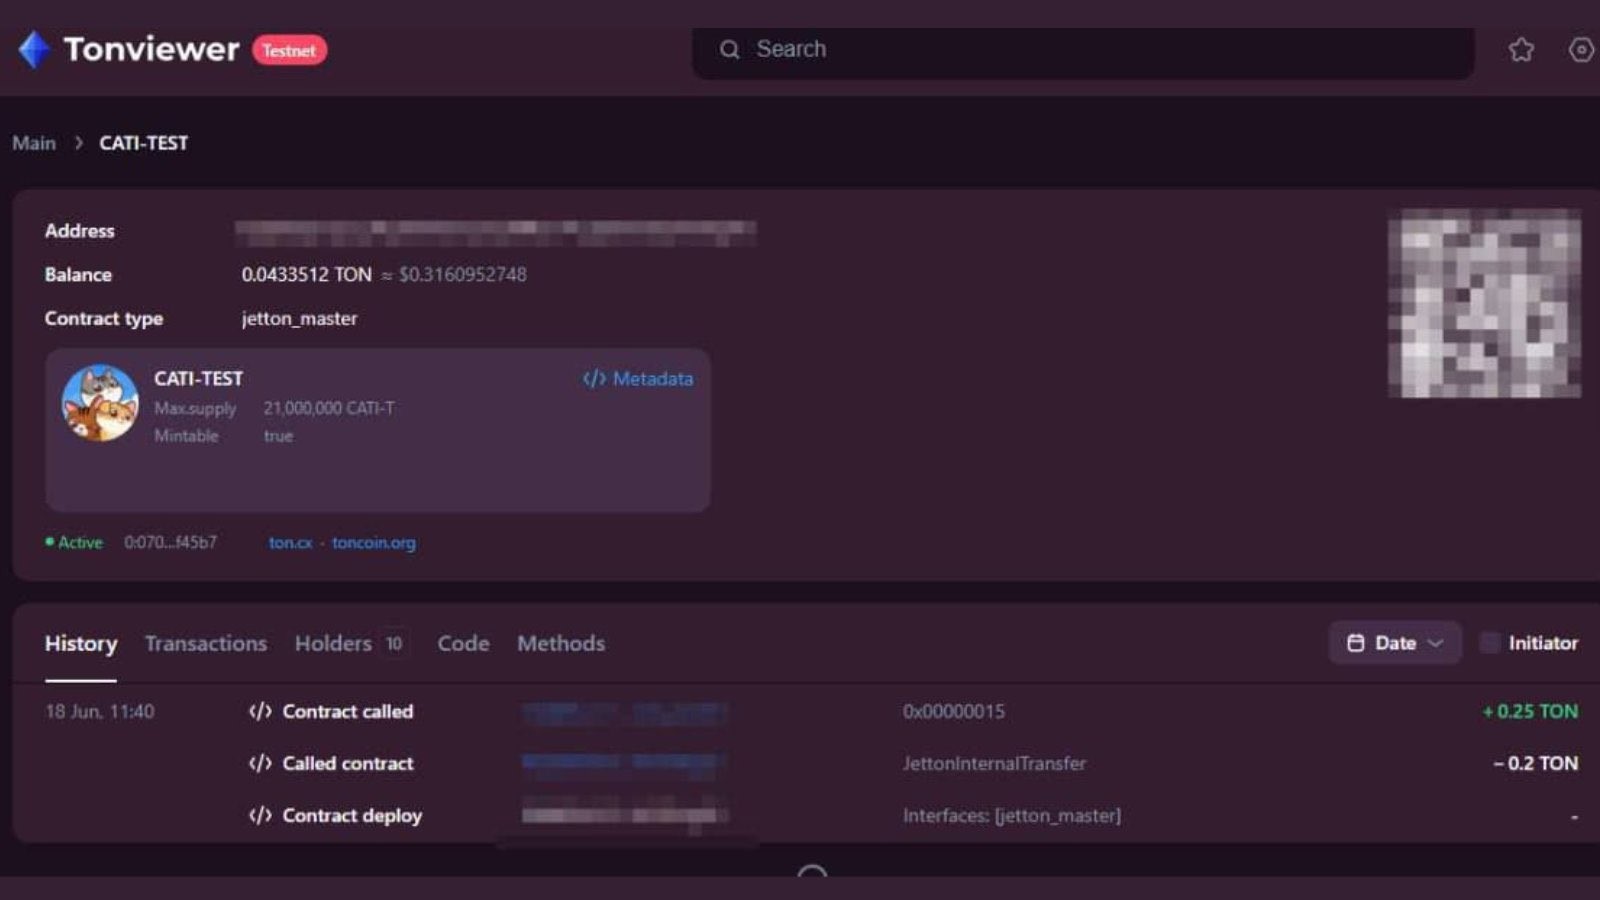Click the Tonviewer diamond logo icon

34,49
